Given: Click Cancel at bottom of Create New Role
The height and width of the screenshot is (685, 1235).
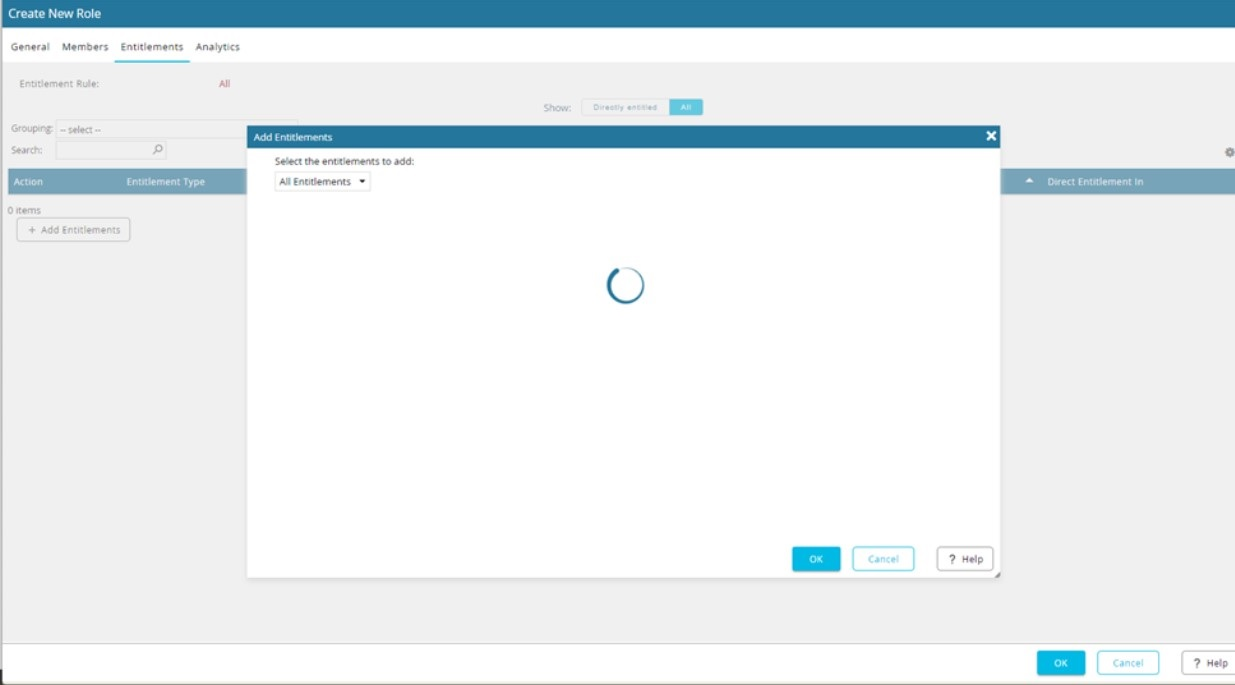Looking at the screenshot, I should pyautogui.click(x=1127, y=663).
